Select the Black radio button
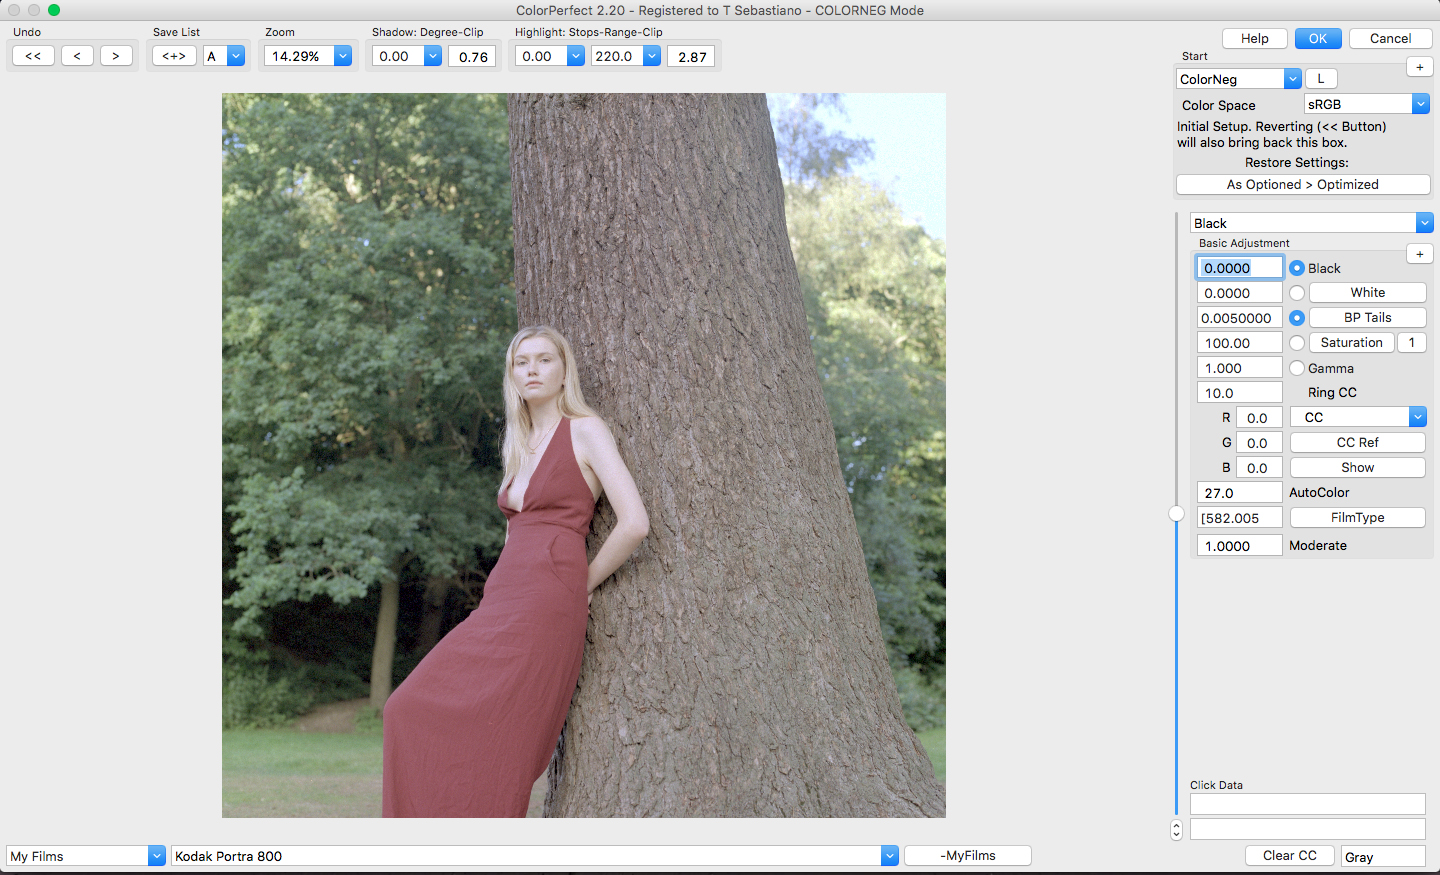The image size is (1440, 875). (1297, 268)
